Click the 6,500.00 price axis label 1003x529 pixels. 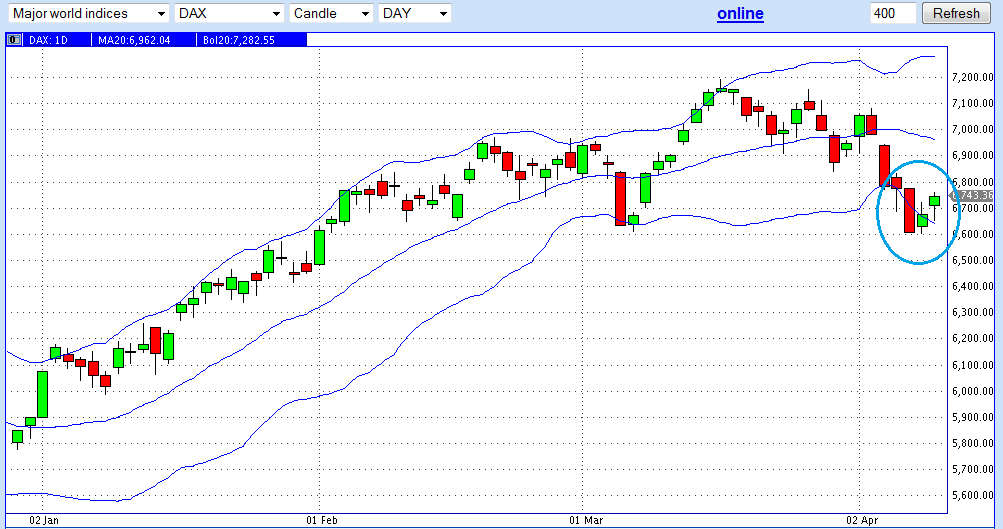972,260
